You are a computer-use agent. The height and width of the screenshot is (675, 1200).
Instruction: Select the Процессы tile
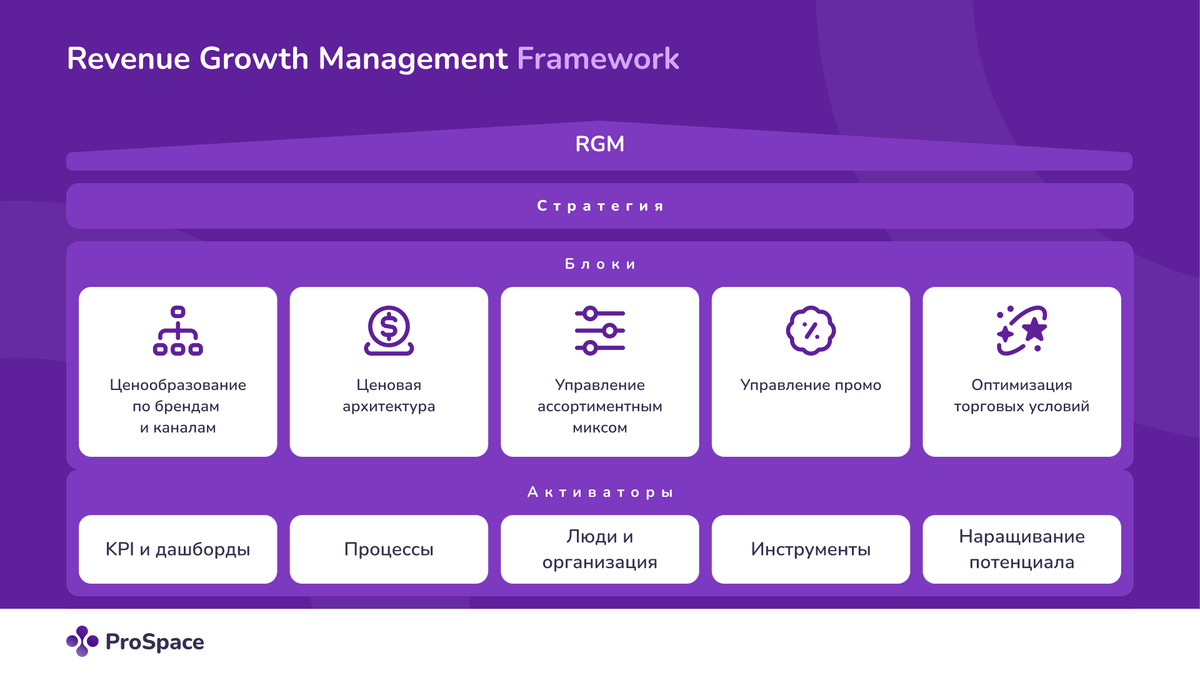(x=389, y=549)
